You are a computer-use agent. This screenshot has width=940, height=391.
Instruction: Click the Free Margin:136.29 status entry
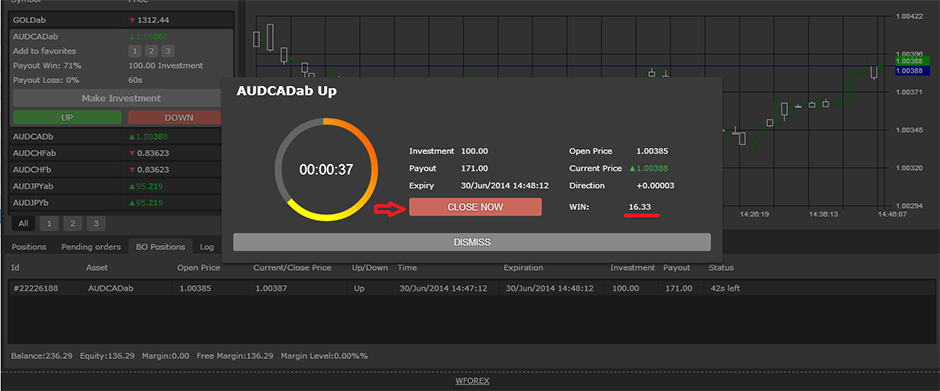[235, 356]
